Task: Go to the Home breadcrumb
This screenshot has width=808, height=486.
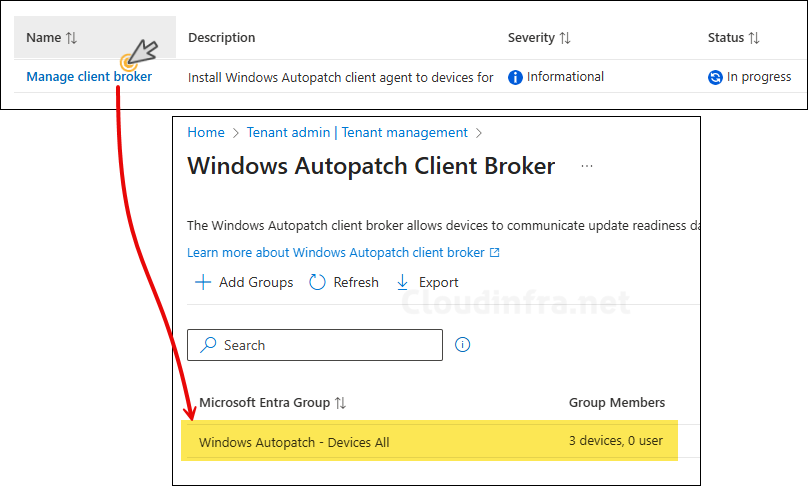Action: pyautogui.click(x=206, y=132)
